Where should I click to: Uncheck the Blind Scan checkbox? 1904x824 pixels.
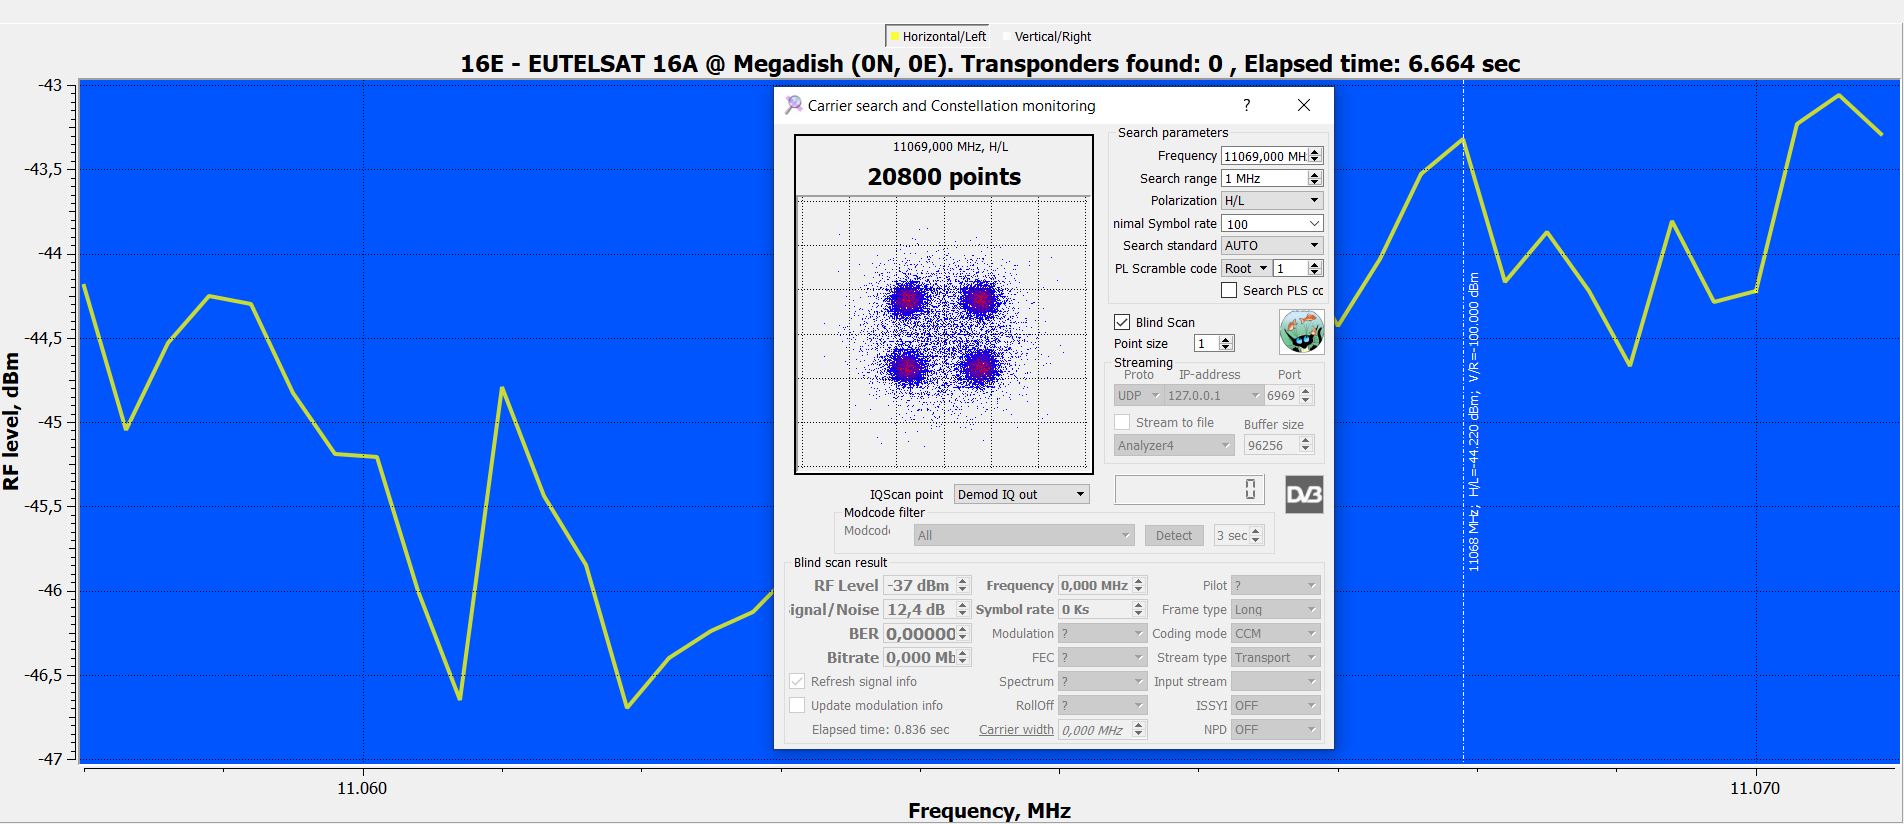(x=1122, y=322)
